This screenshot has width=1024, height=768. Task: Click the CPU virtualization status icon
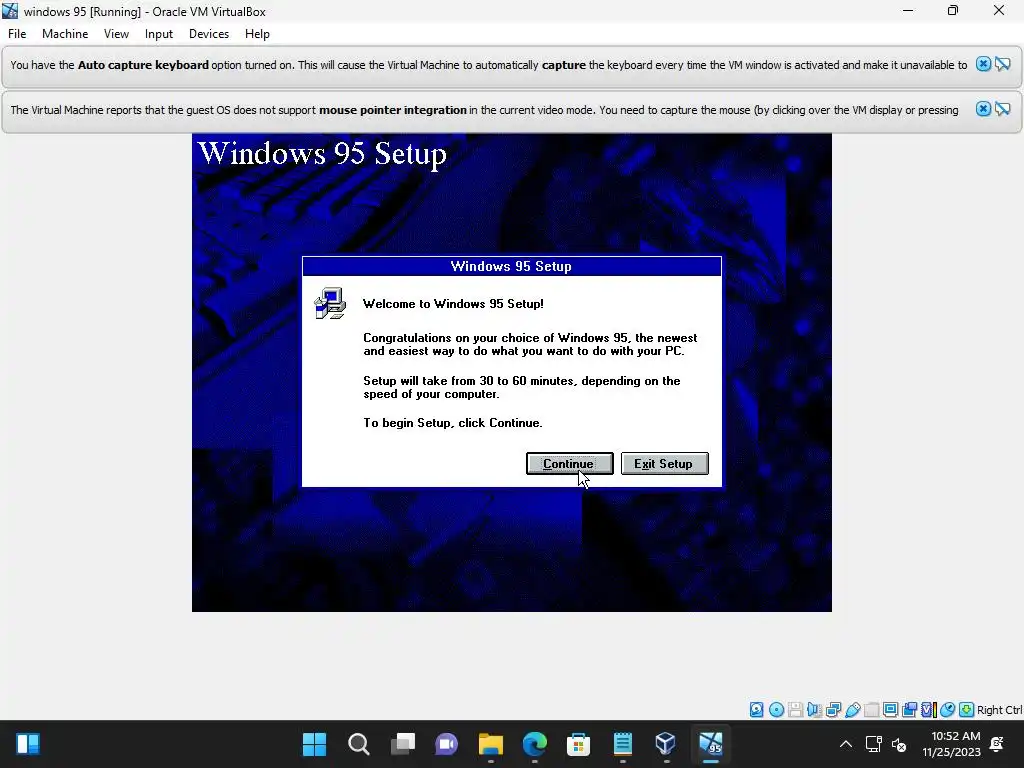[x=929, y=710]
